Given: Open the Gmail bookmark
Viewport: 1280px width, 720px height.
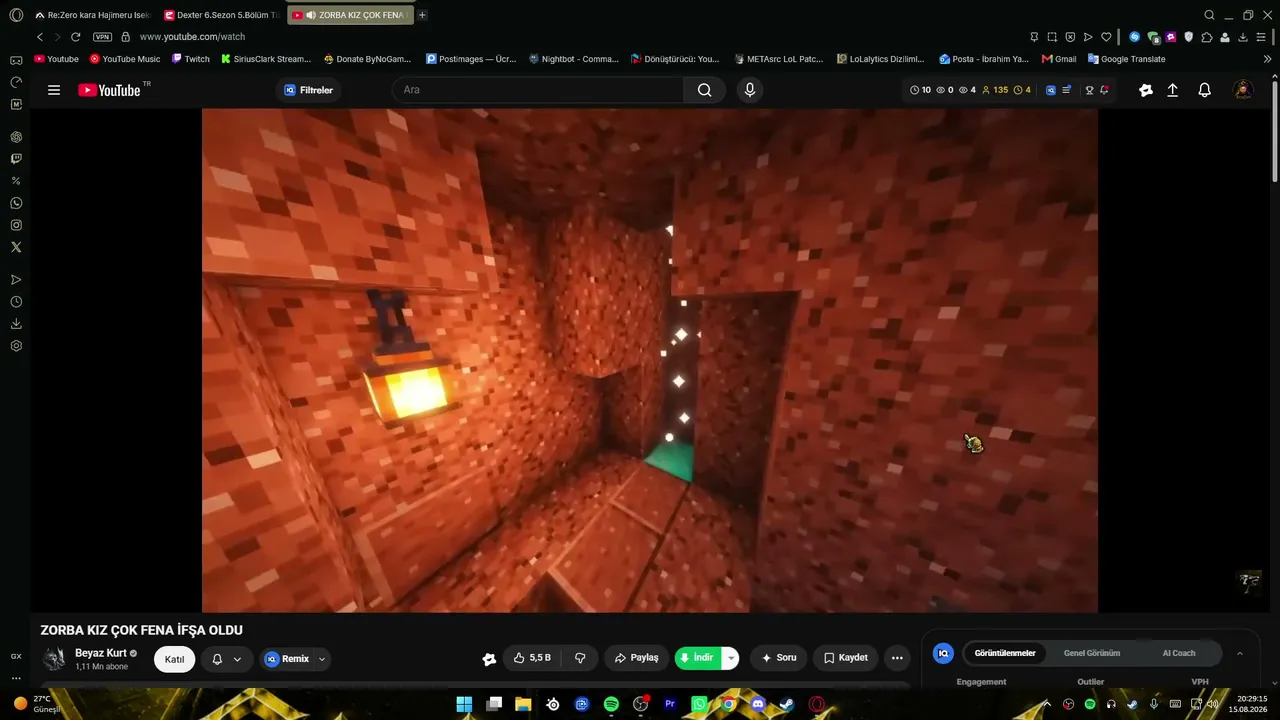Looking at the screenshot, I should pos(1059,59).
